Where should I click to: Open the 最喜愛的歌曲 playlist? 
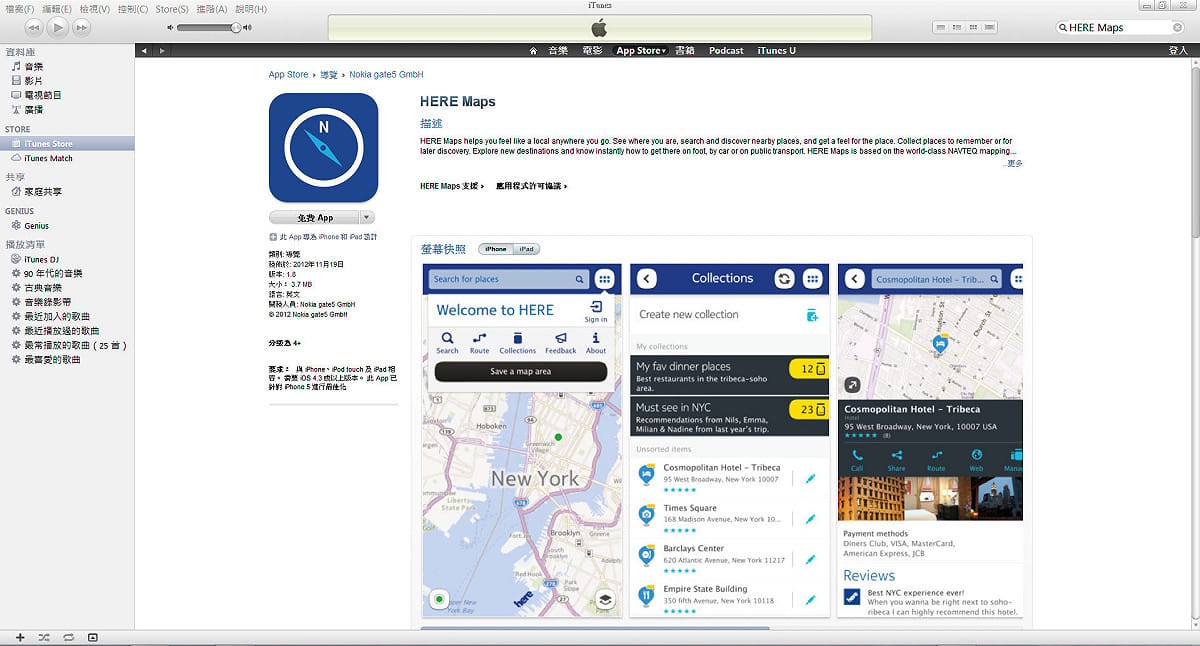52,359
